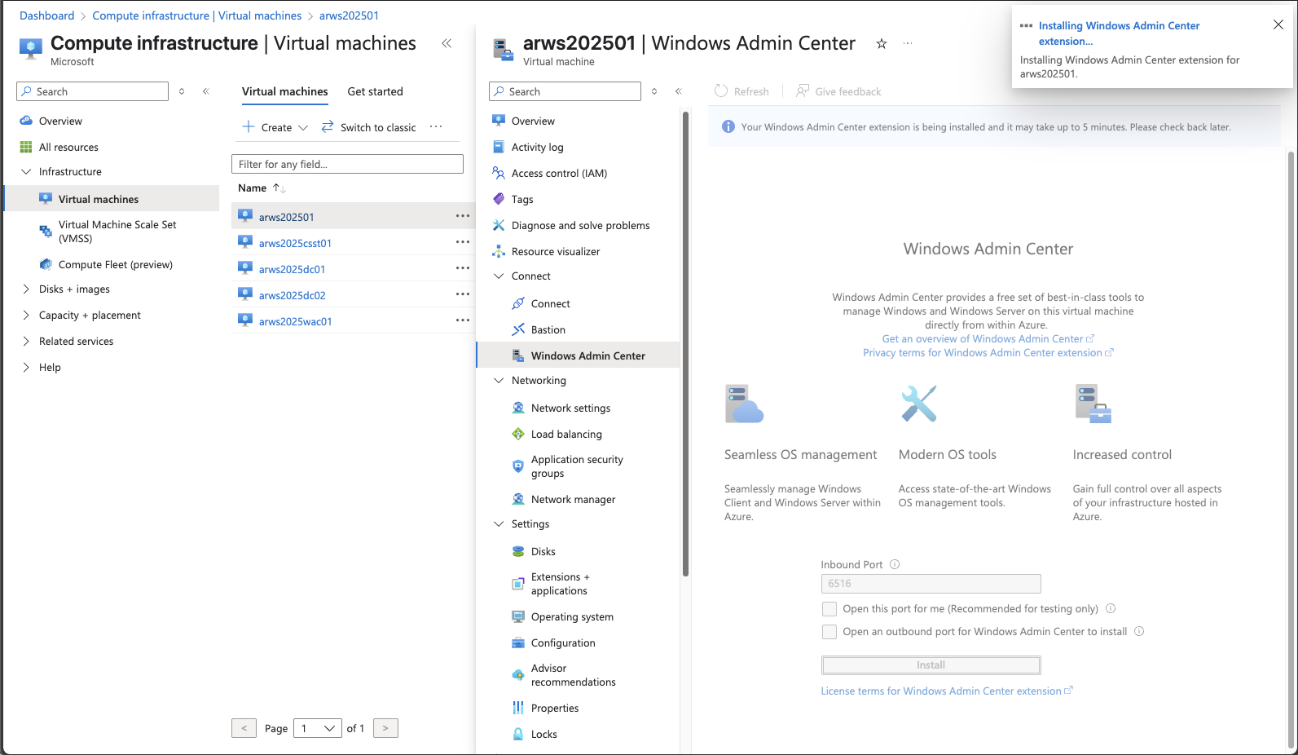Click the Filter for any field box

click(347, 163)
